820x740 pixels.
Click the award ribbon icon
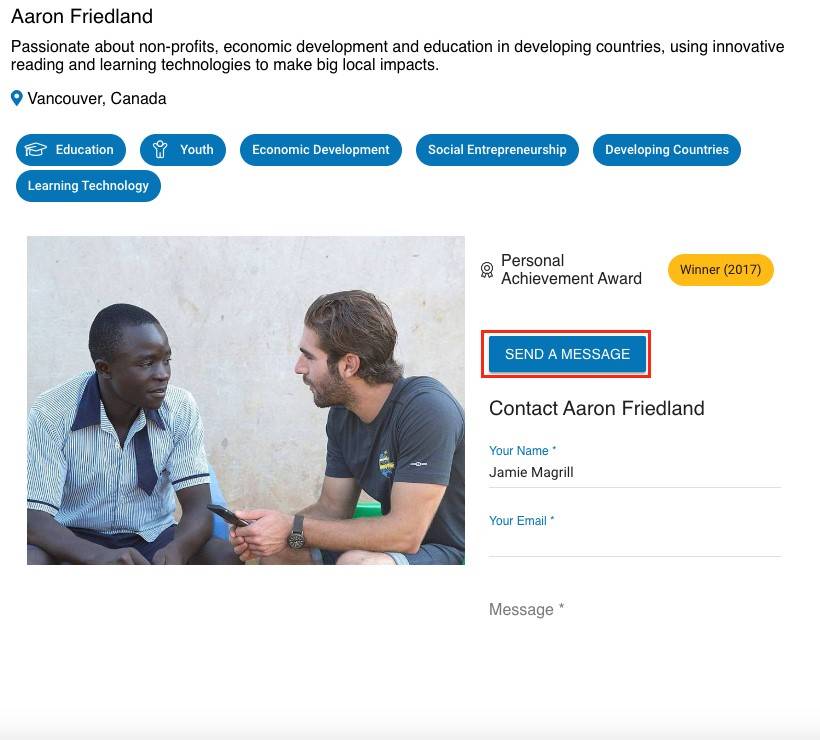click(x=487, y=270)
